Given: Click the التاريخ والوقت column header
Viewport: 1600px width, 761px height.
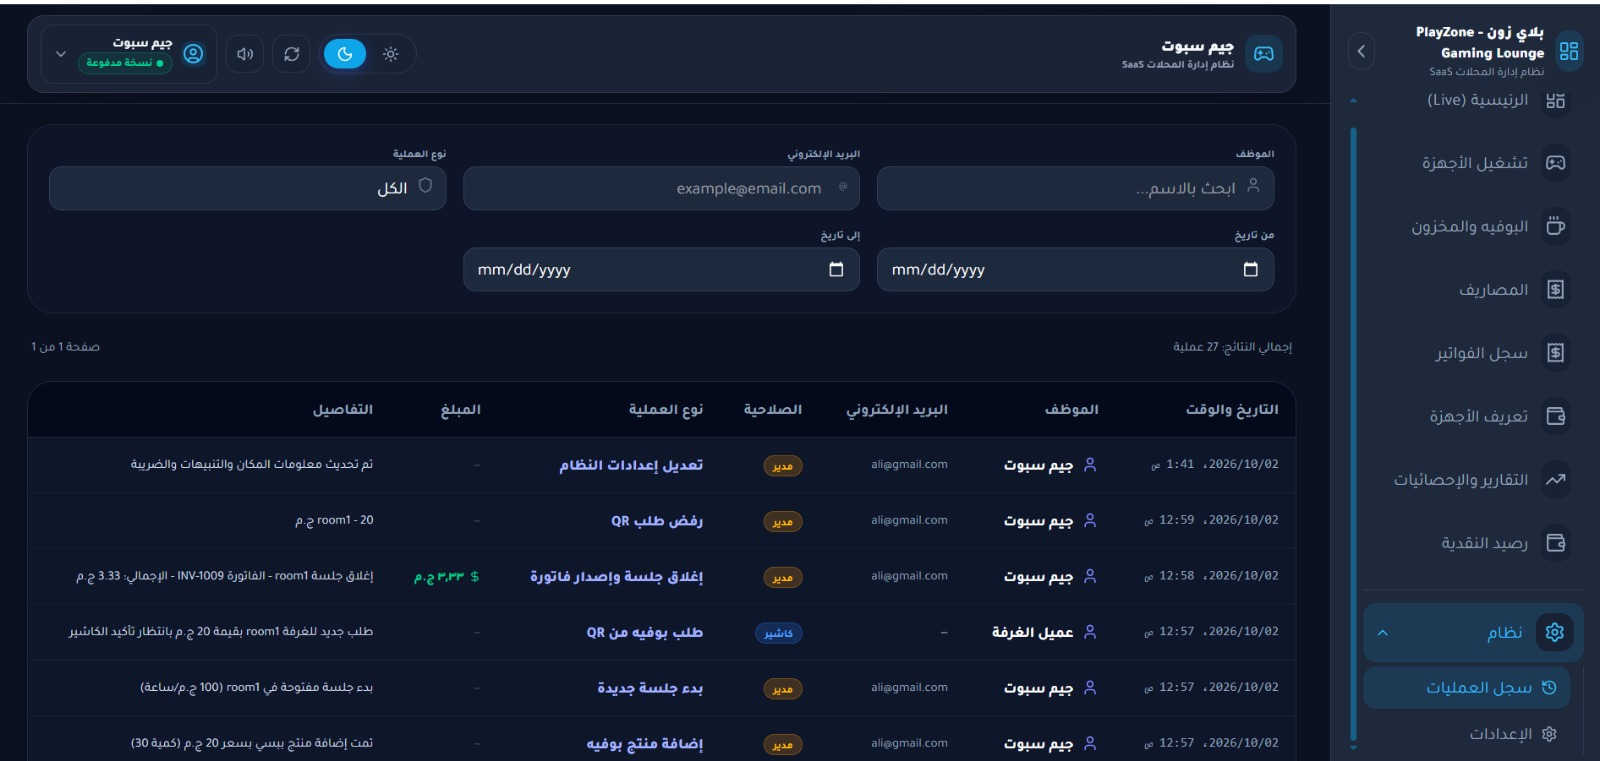Looking at the screenshot, I should (x=1232, y=409).
